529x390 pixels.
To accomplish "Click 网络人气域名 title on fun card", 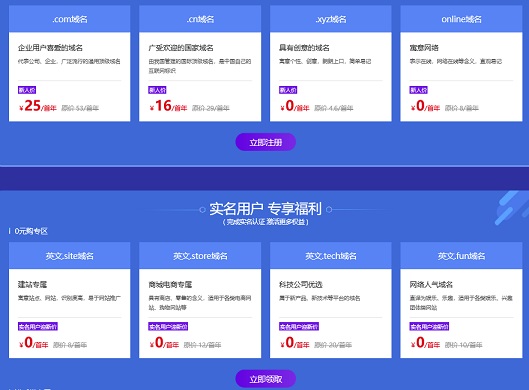I will pos(431,284).
